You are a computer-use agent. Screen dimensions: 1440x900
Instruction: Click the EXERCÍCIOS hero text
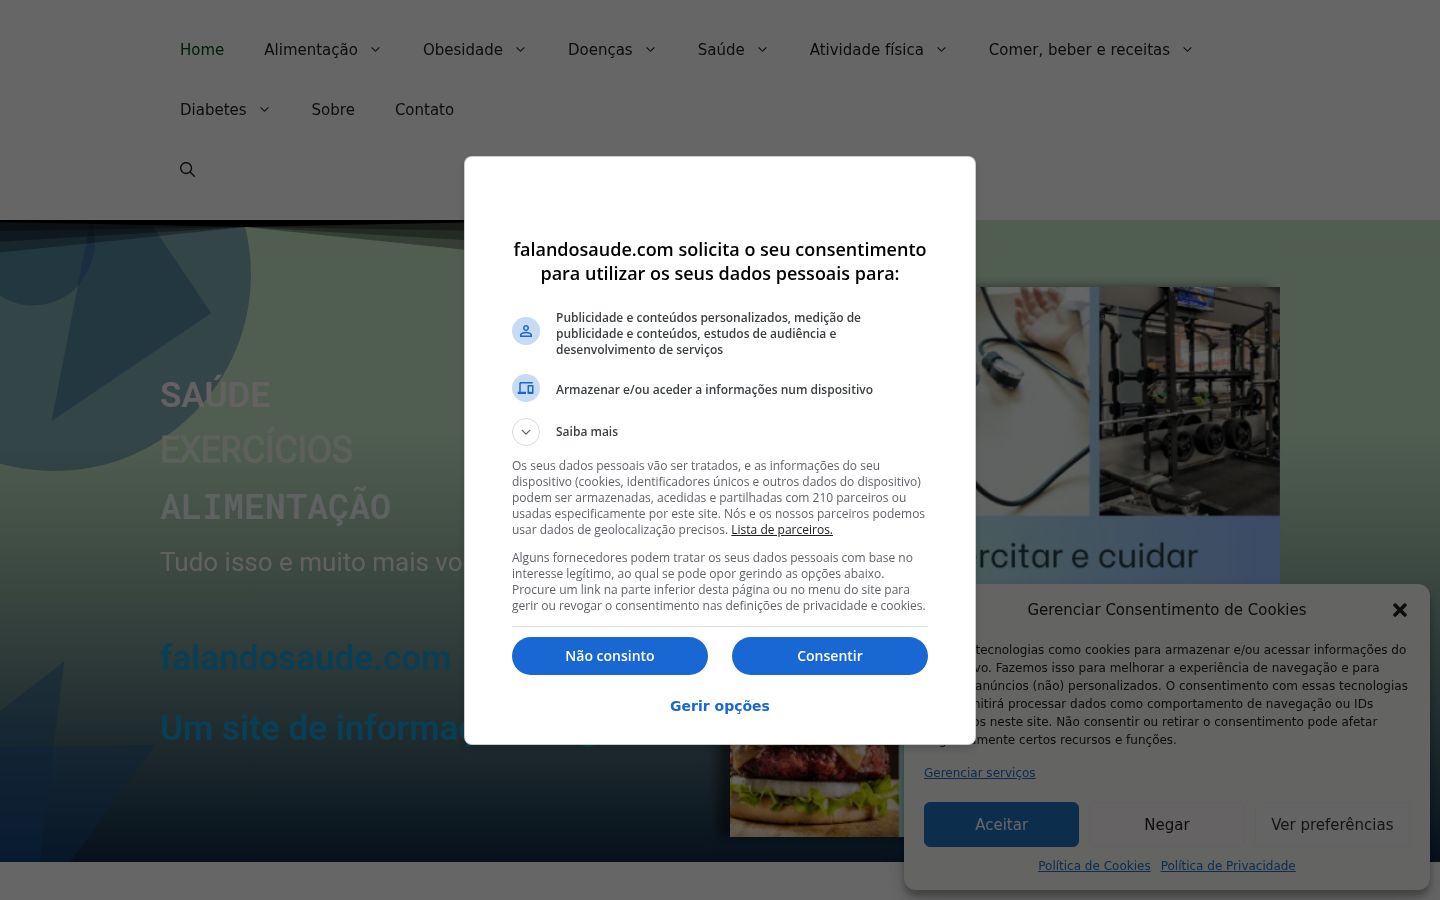tap(257, 450)
